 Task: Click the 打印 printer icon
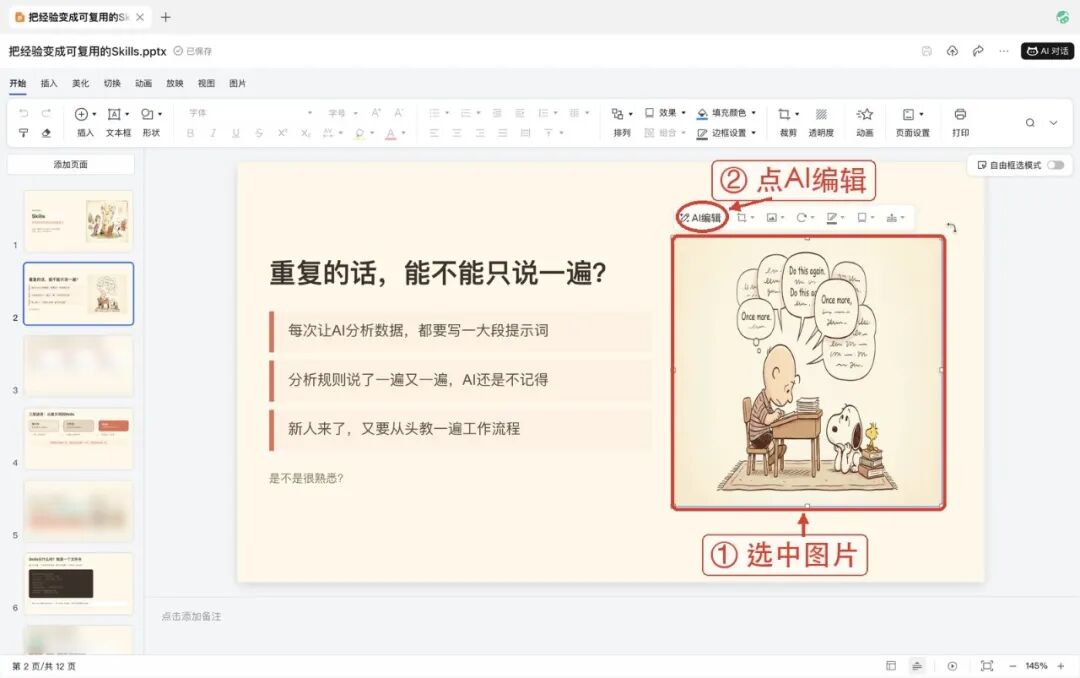click(960, 114)
